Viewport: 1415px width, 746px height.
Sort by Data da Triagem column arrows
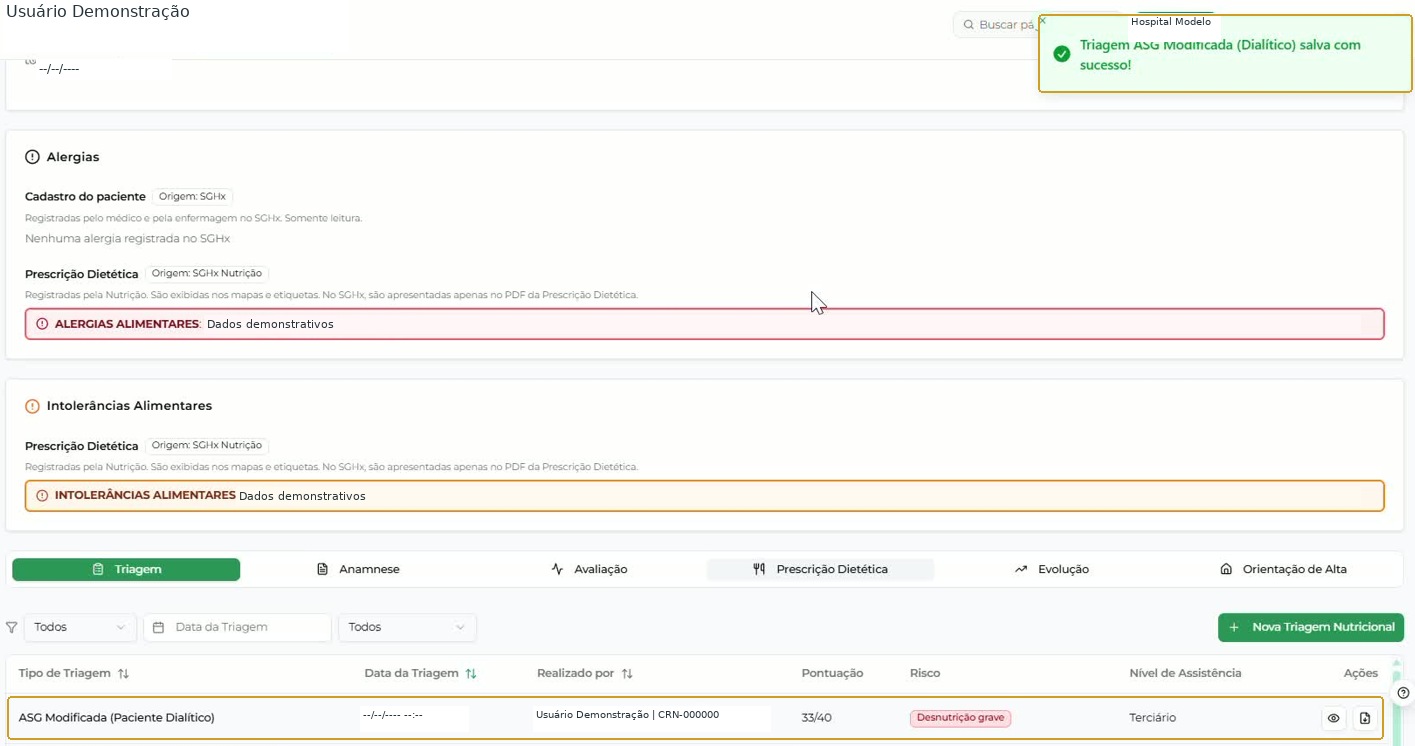[471, 674]
